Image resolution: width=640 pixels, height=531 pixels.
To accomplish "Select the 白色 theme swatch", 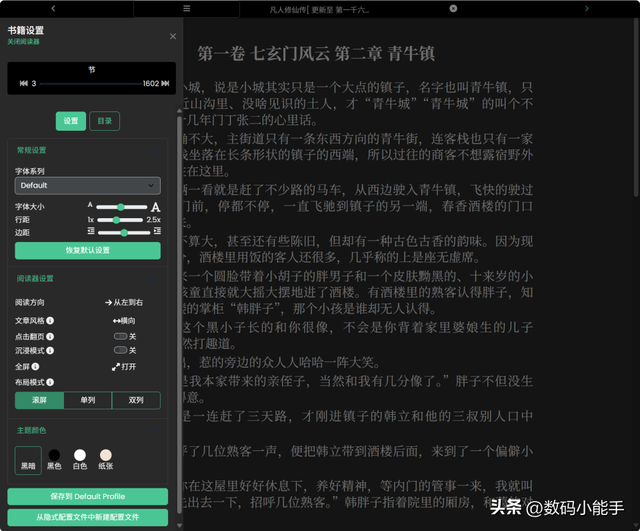I will pos(80,459).
